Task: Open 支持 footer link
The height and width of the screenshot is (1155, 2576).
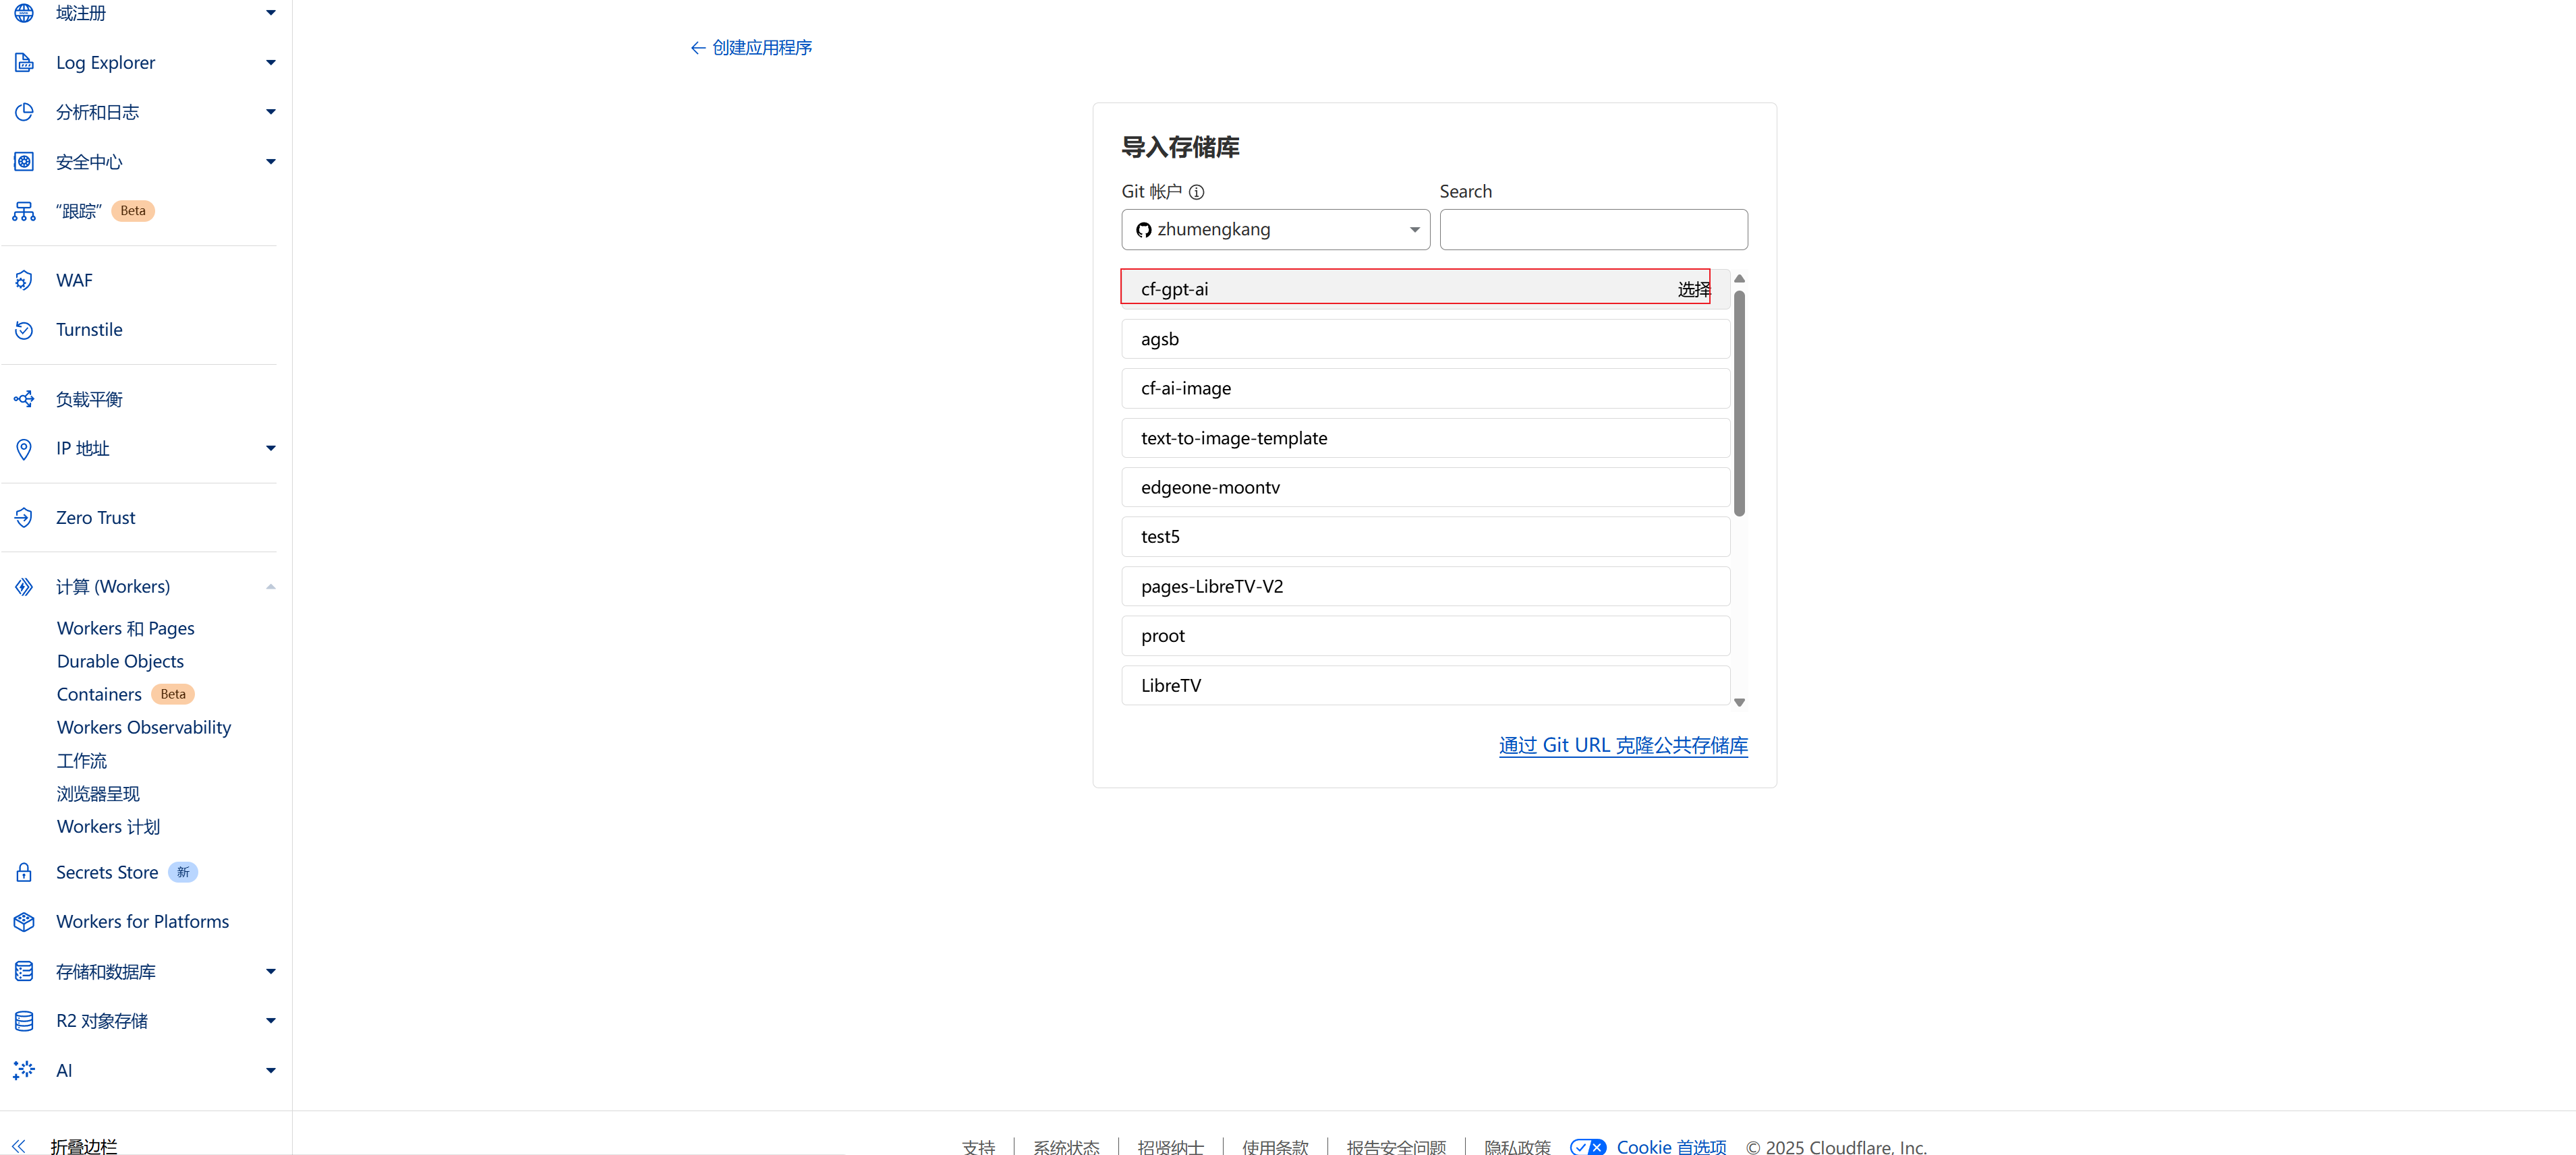Action: click(x=979, y=1147)
